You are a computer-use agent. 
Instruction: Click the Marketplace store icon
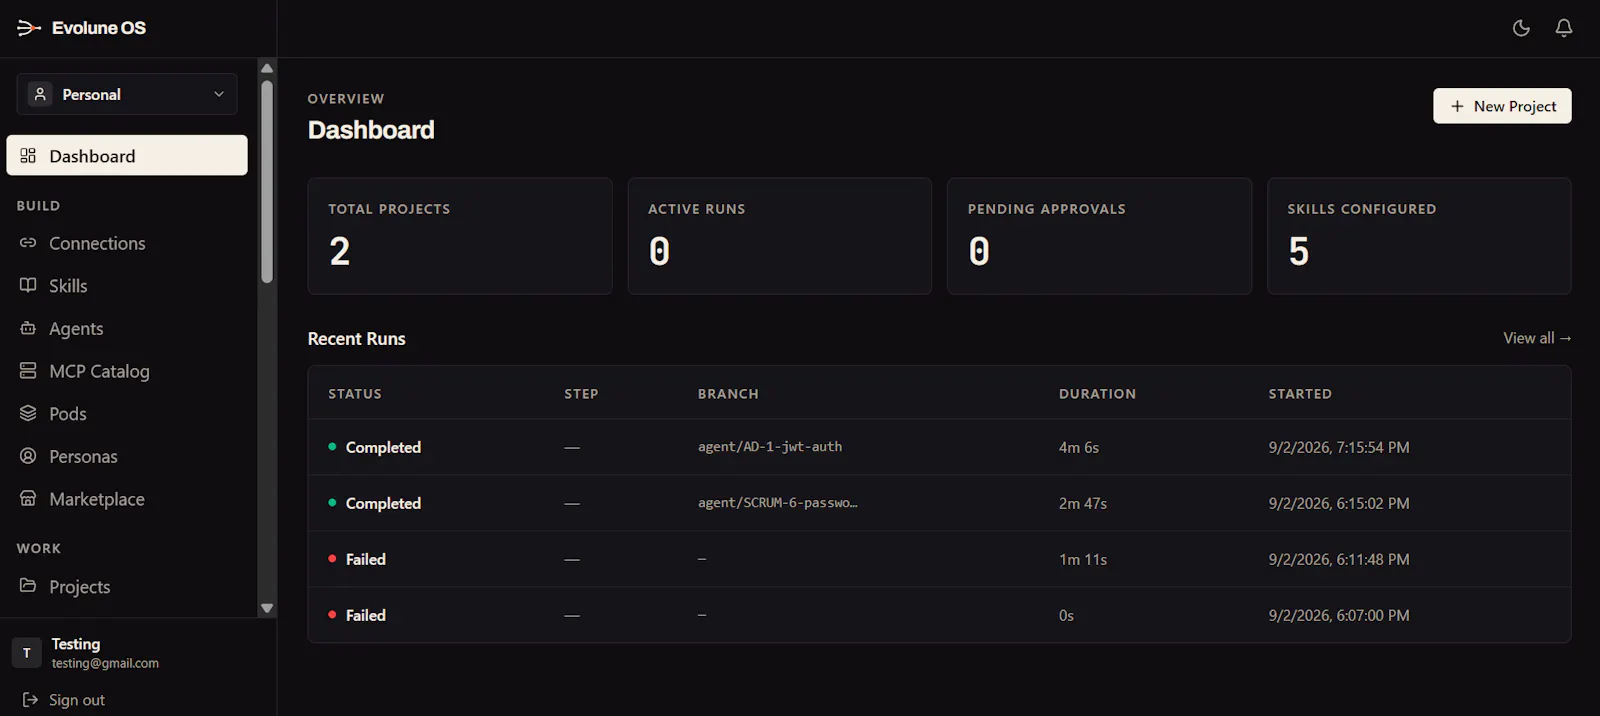(x=28, y=498)
